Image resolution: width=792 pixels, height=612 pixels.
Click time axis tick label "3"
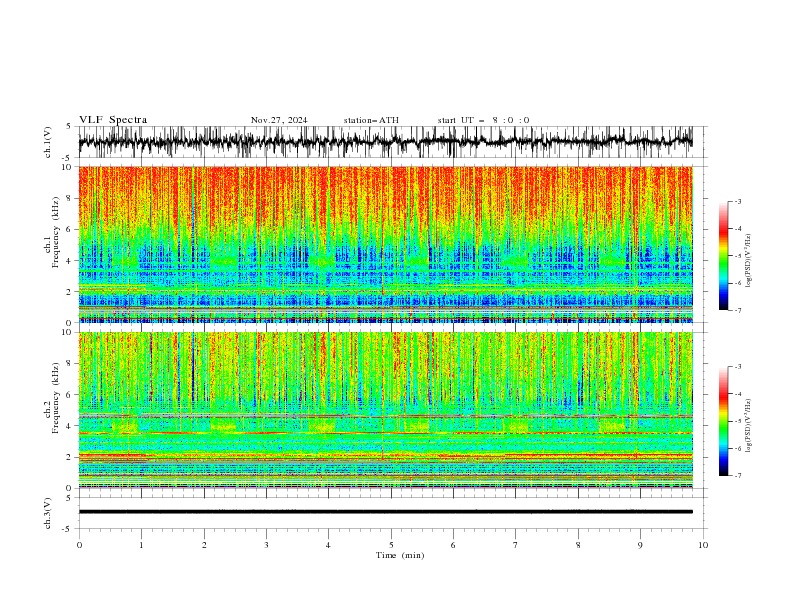(x=266, y=545)
